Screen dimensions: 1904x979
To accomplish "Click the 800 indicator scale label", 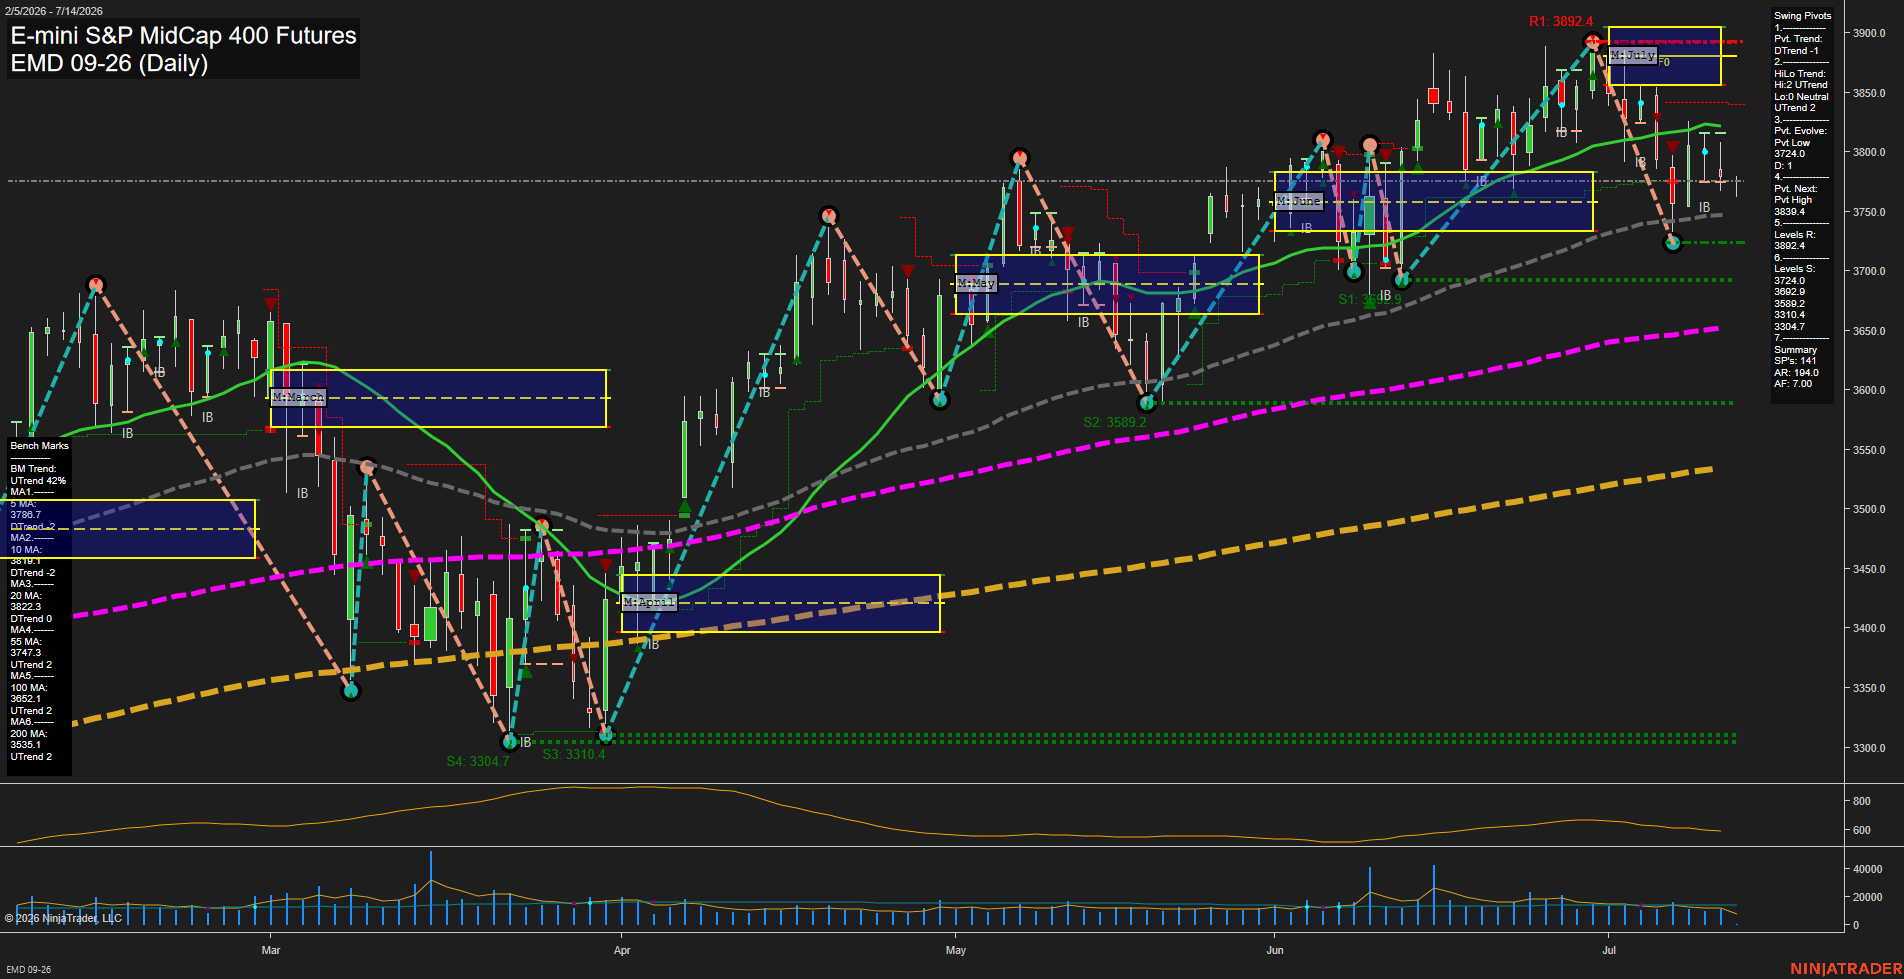I will click(1861, 801).
